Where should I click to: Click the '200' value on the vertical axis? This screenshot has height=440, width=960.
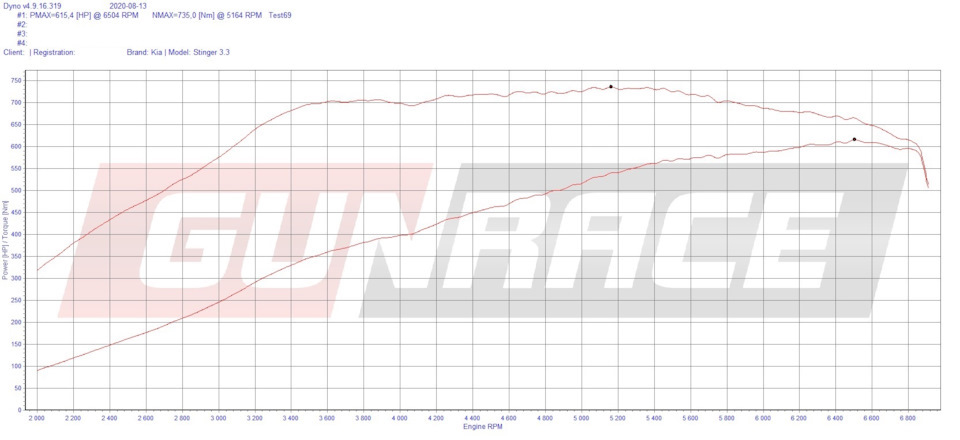(x=16, y=323)
